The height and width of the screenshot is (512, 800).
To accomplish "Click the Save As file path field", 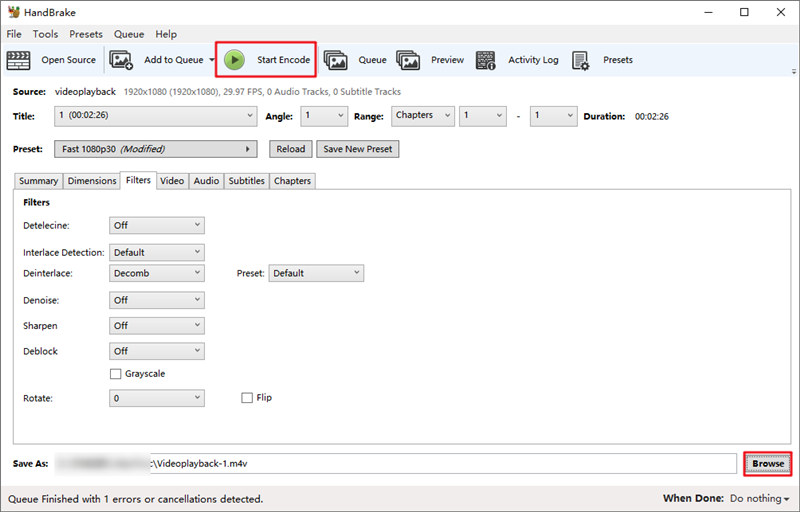I will click(395, 464).
